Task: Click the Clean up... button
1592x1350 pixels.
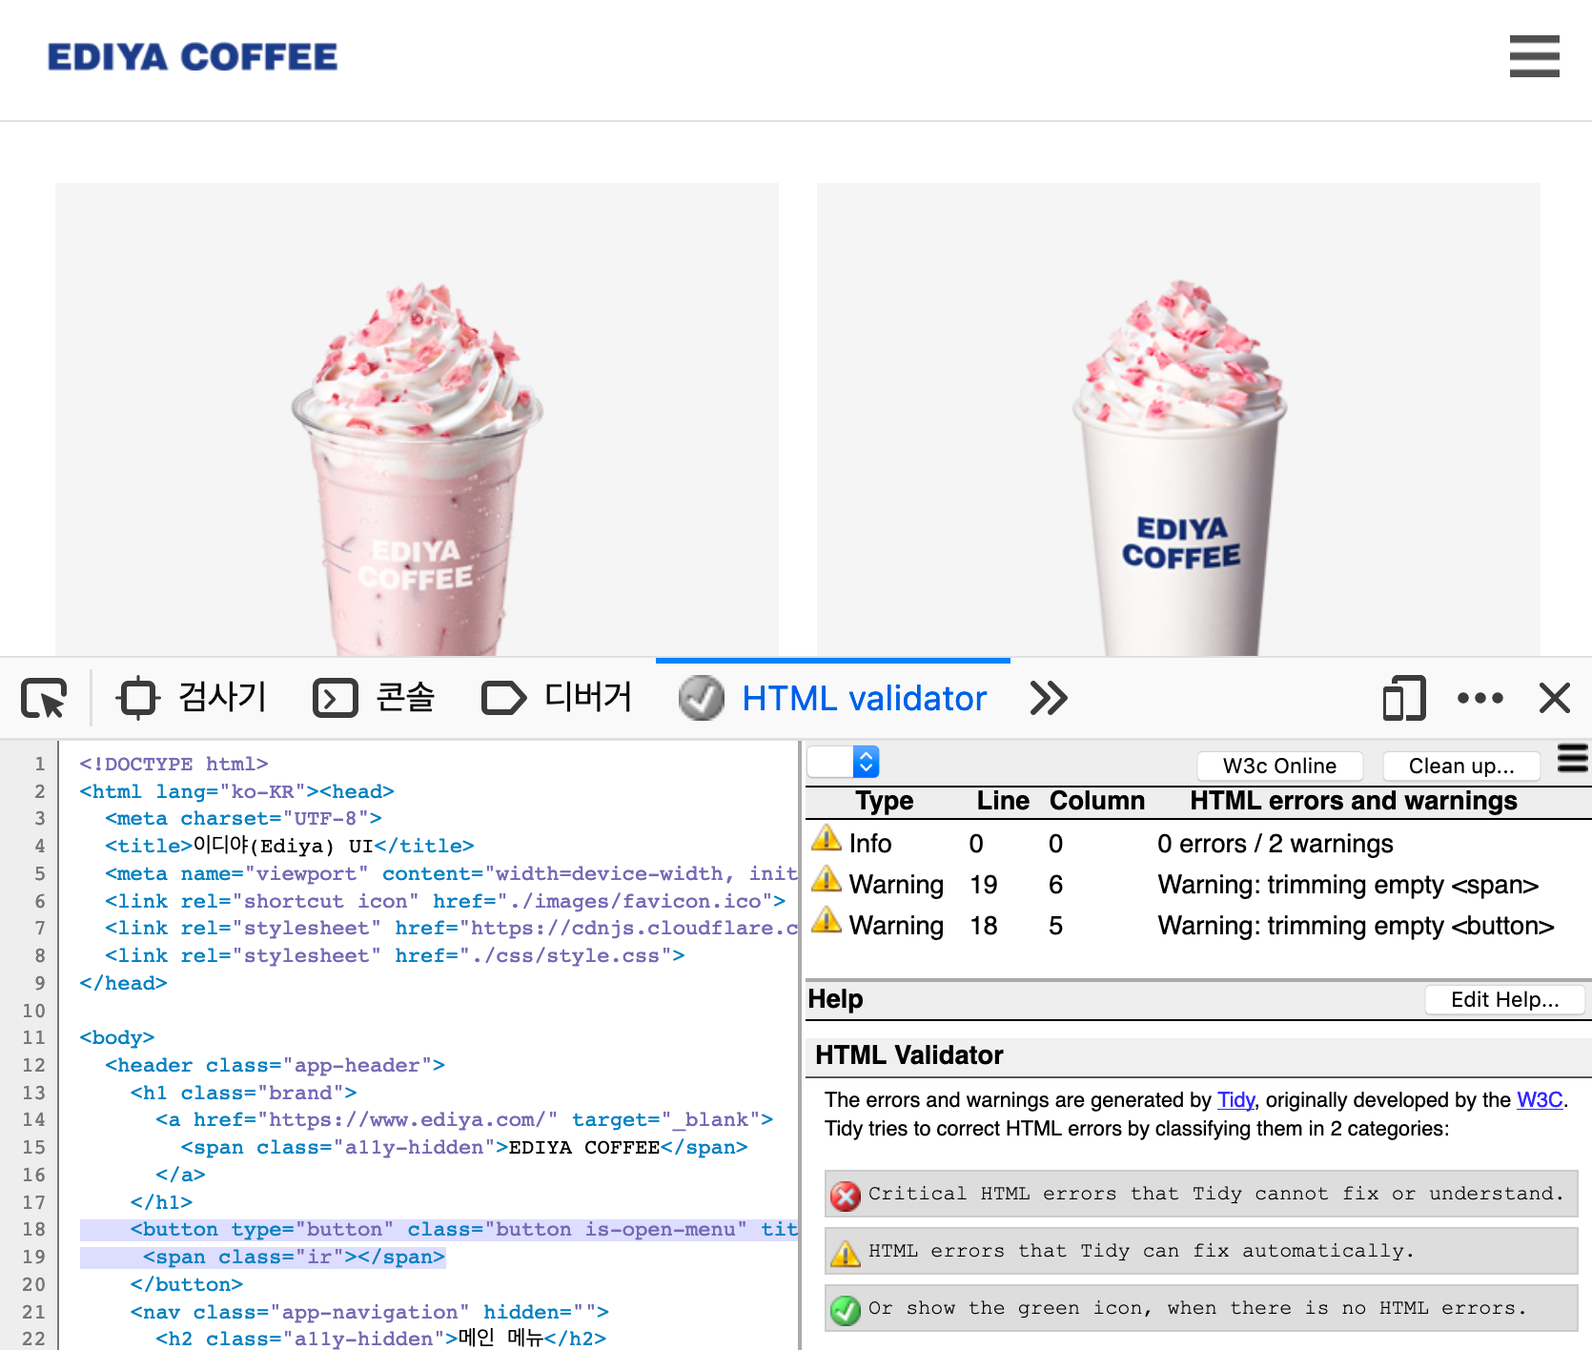Action: 1461,766
